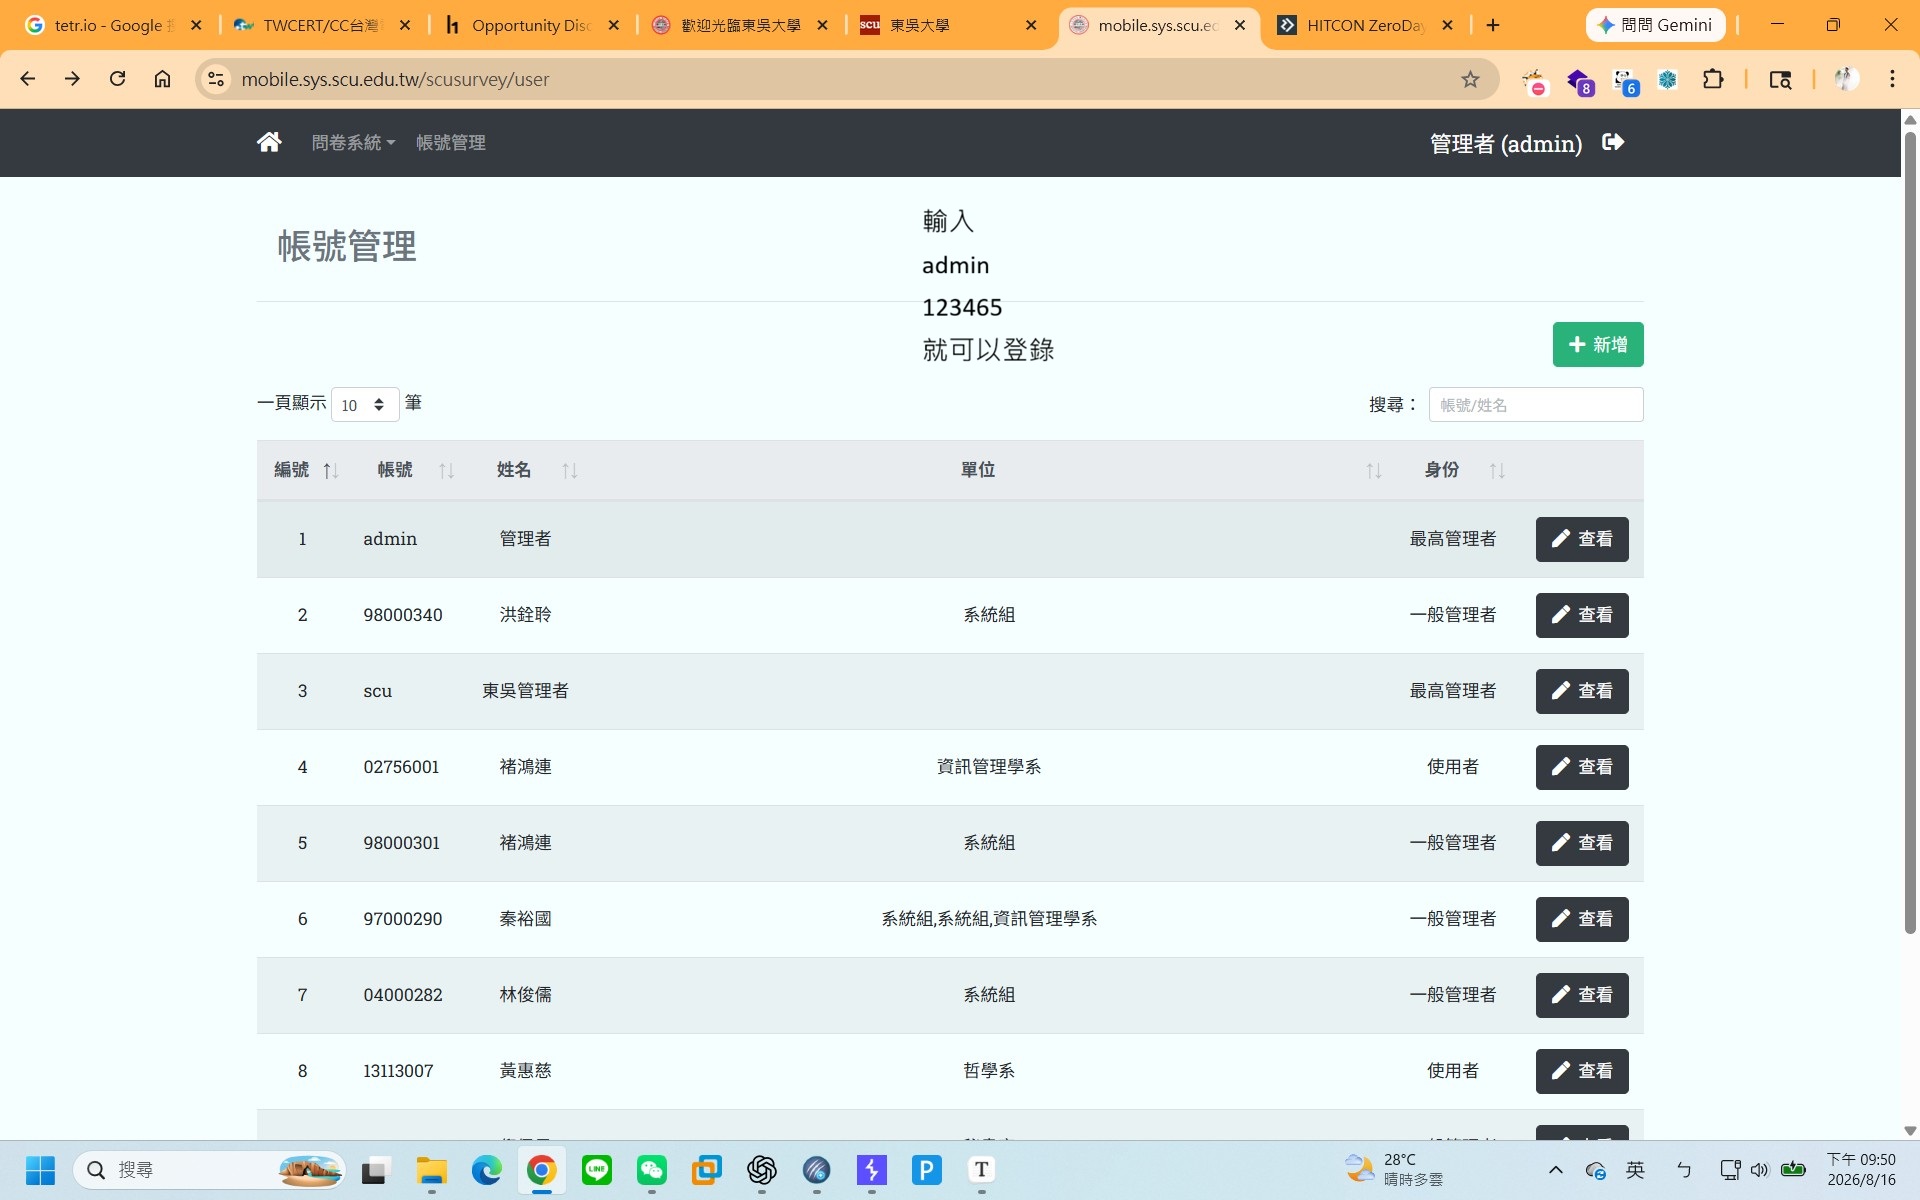Select the 資訊管理學系 unit cell
Viewport: 1920px width, 1200px height.
989,767
